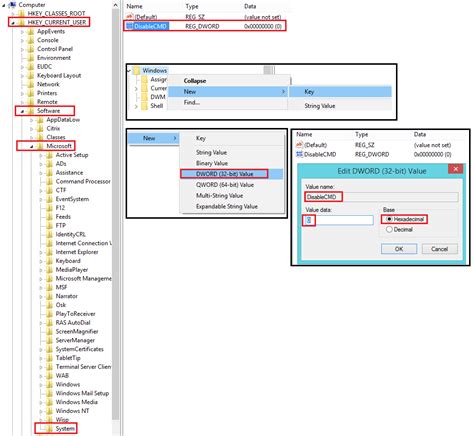Select the DisableCMD DWORD value icon

point(130,26)
